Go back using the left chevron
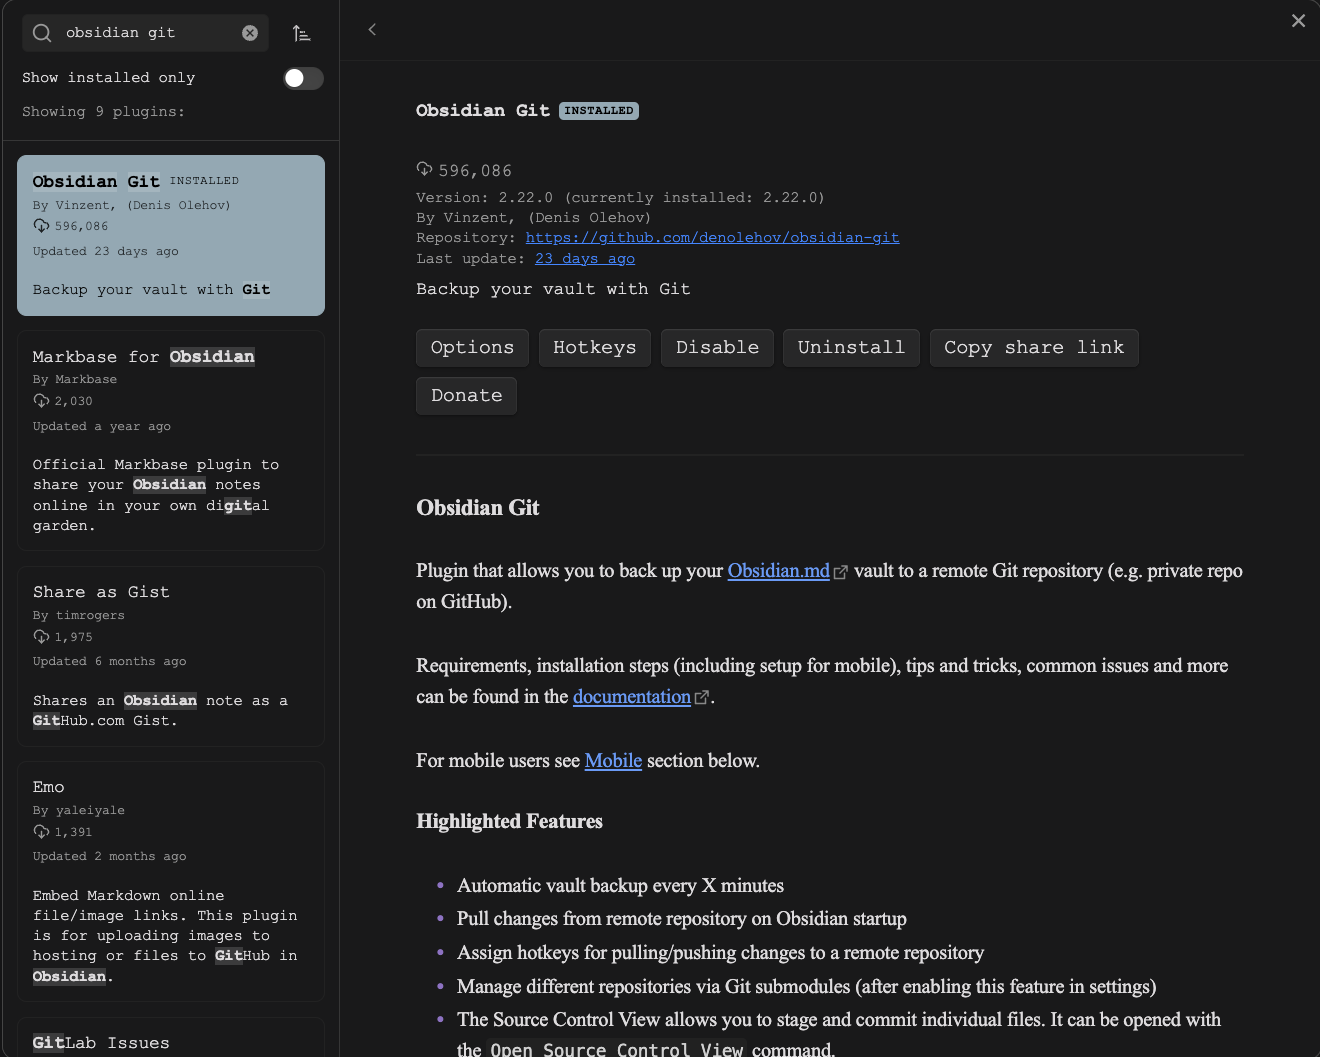 [x=372, y=30]
